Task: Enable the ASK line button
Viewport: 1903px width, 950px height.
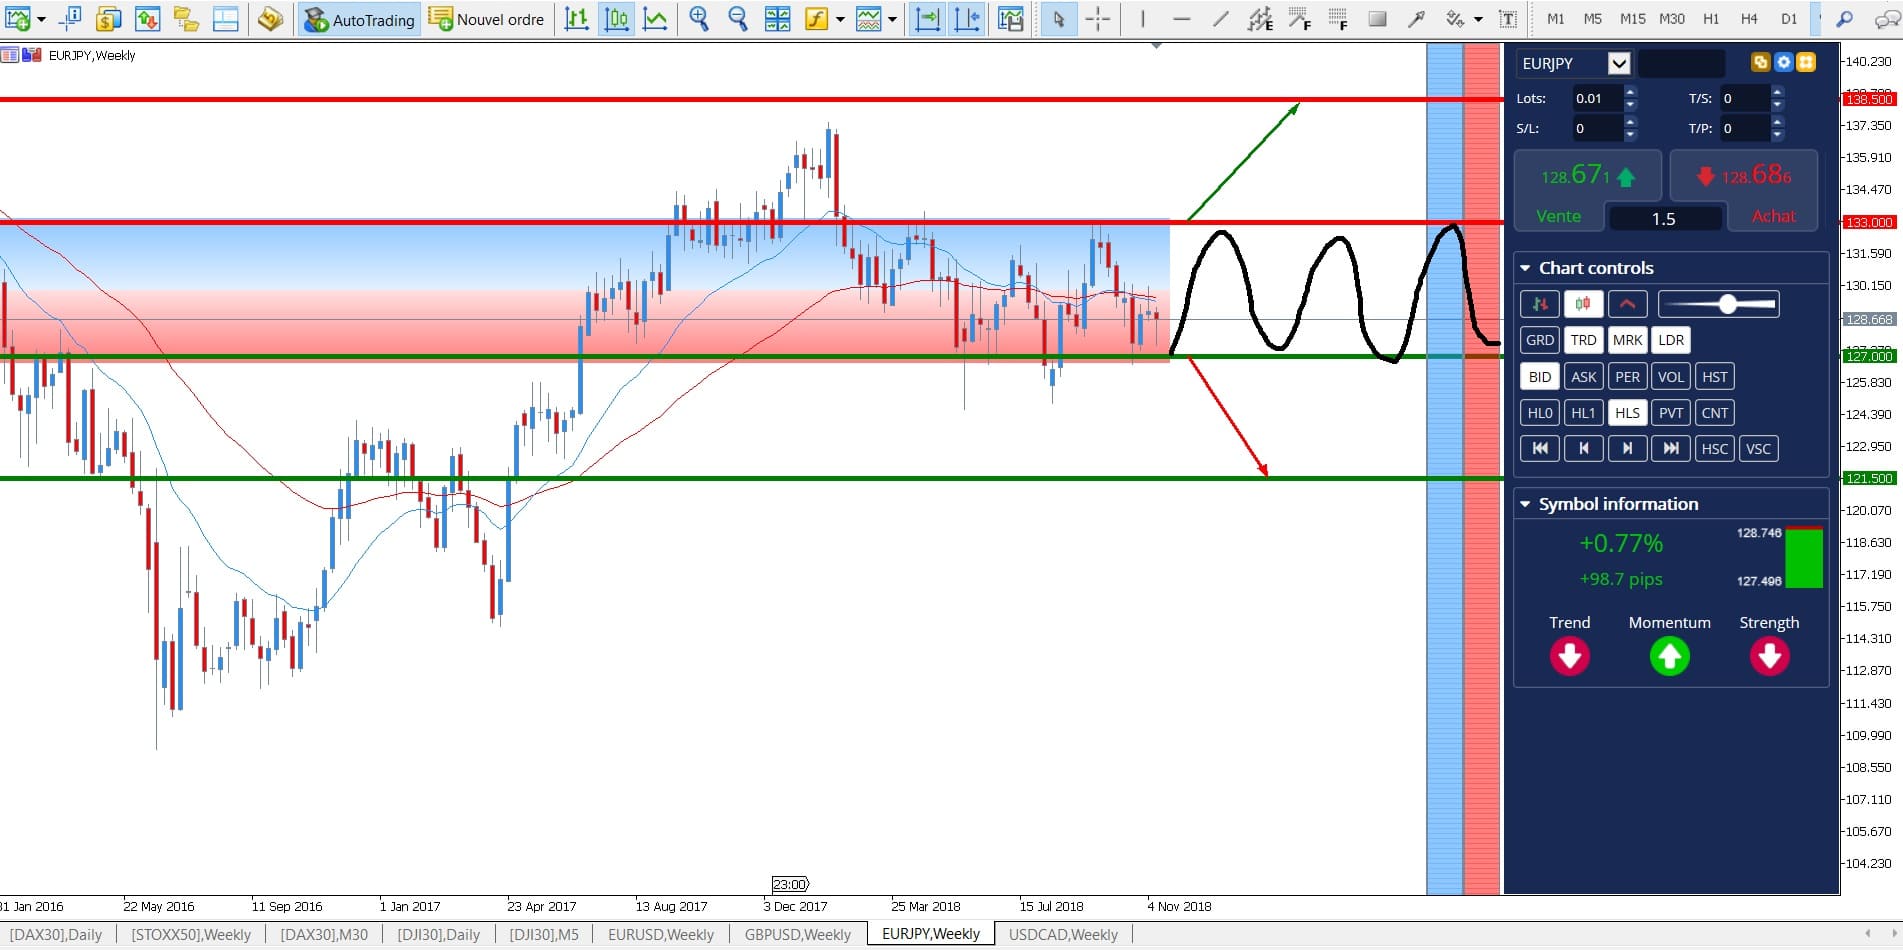Action: tap(1583, 377)
